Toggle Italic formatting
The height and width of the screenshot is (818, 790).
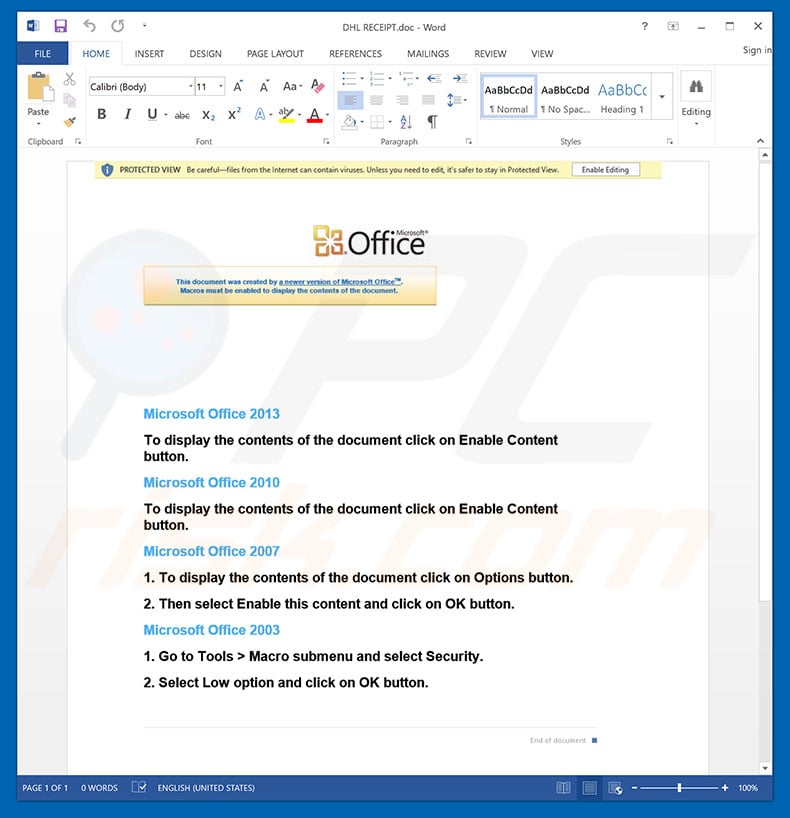coord(127,114)
